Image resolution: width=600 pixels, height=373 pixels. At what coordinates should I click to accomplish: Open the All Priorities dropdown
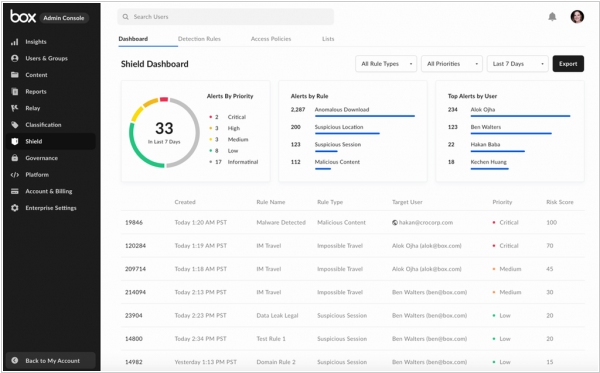[452, 64]
